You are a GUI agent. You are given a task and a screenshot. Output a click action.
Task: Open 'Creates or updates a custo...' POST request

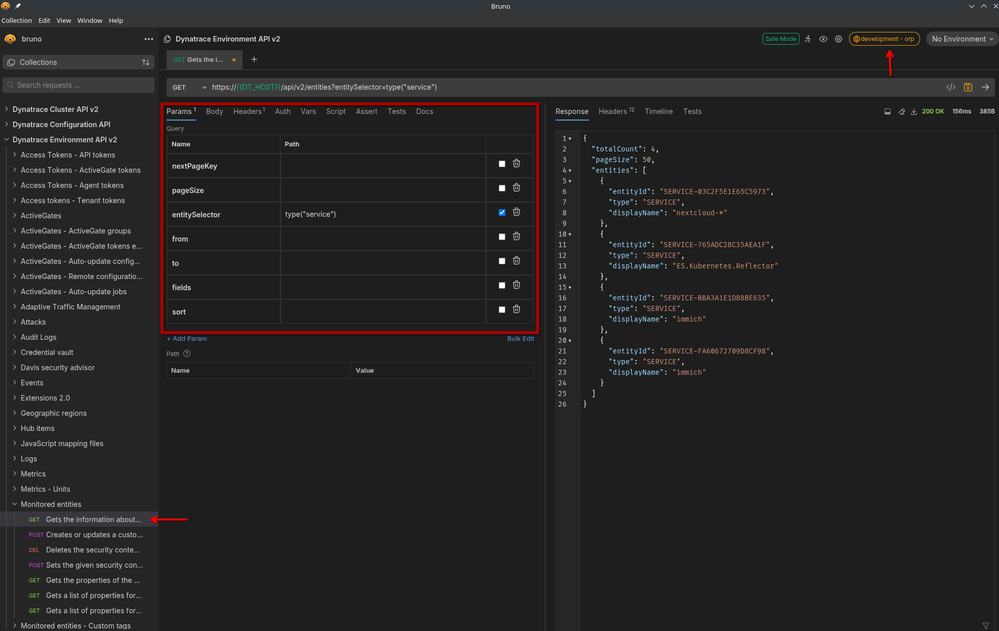point(85,535)
